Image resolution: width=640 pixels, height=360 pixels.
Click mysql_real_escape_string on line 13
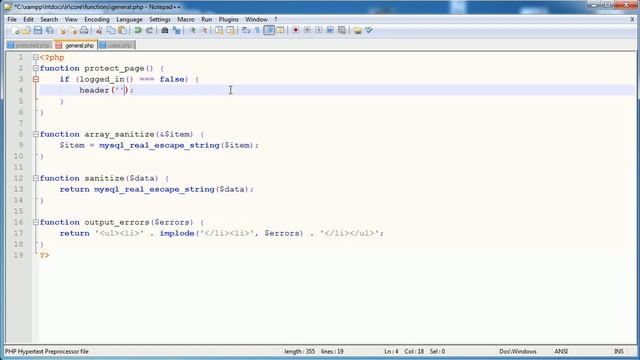[x=154, y=189]
